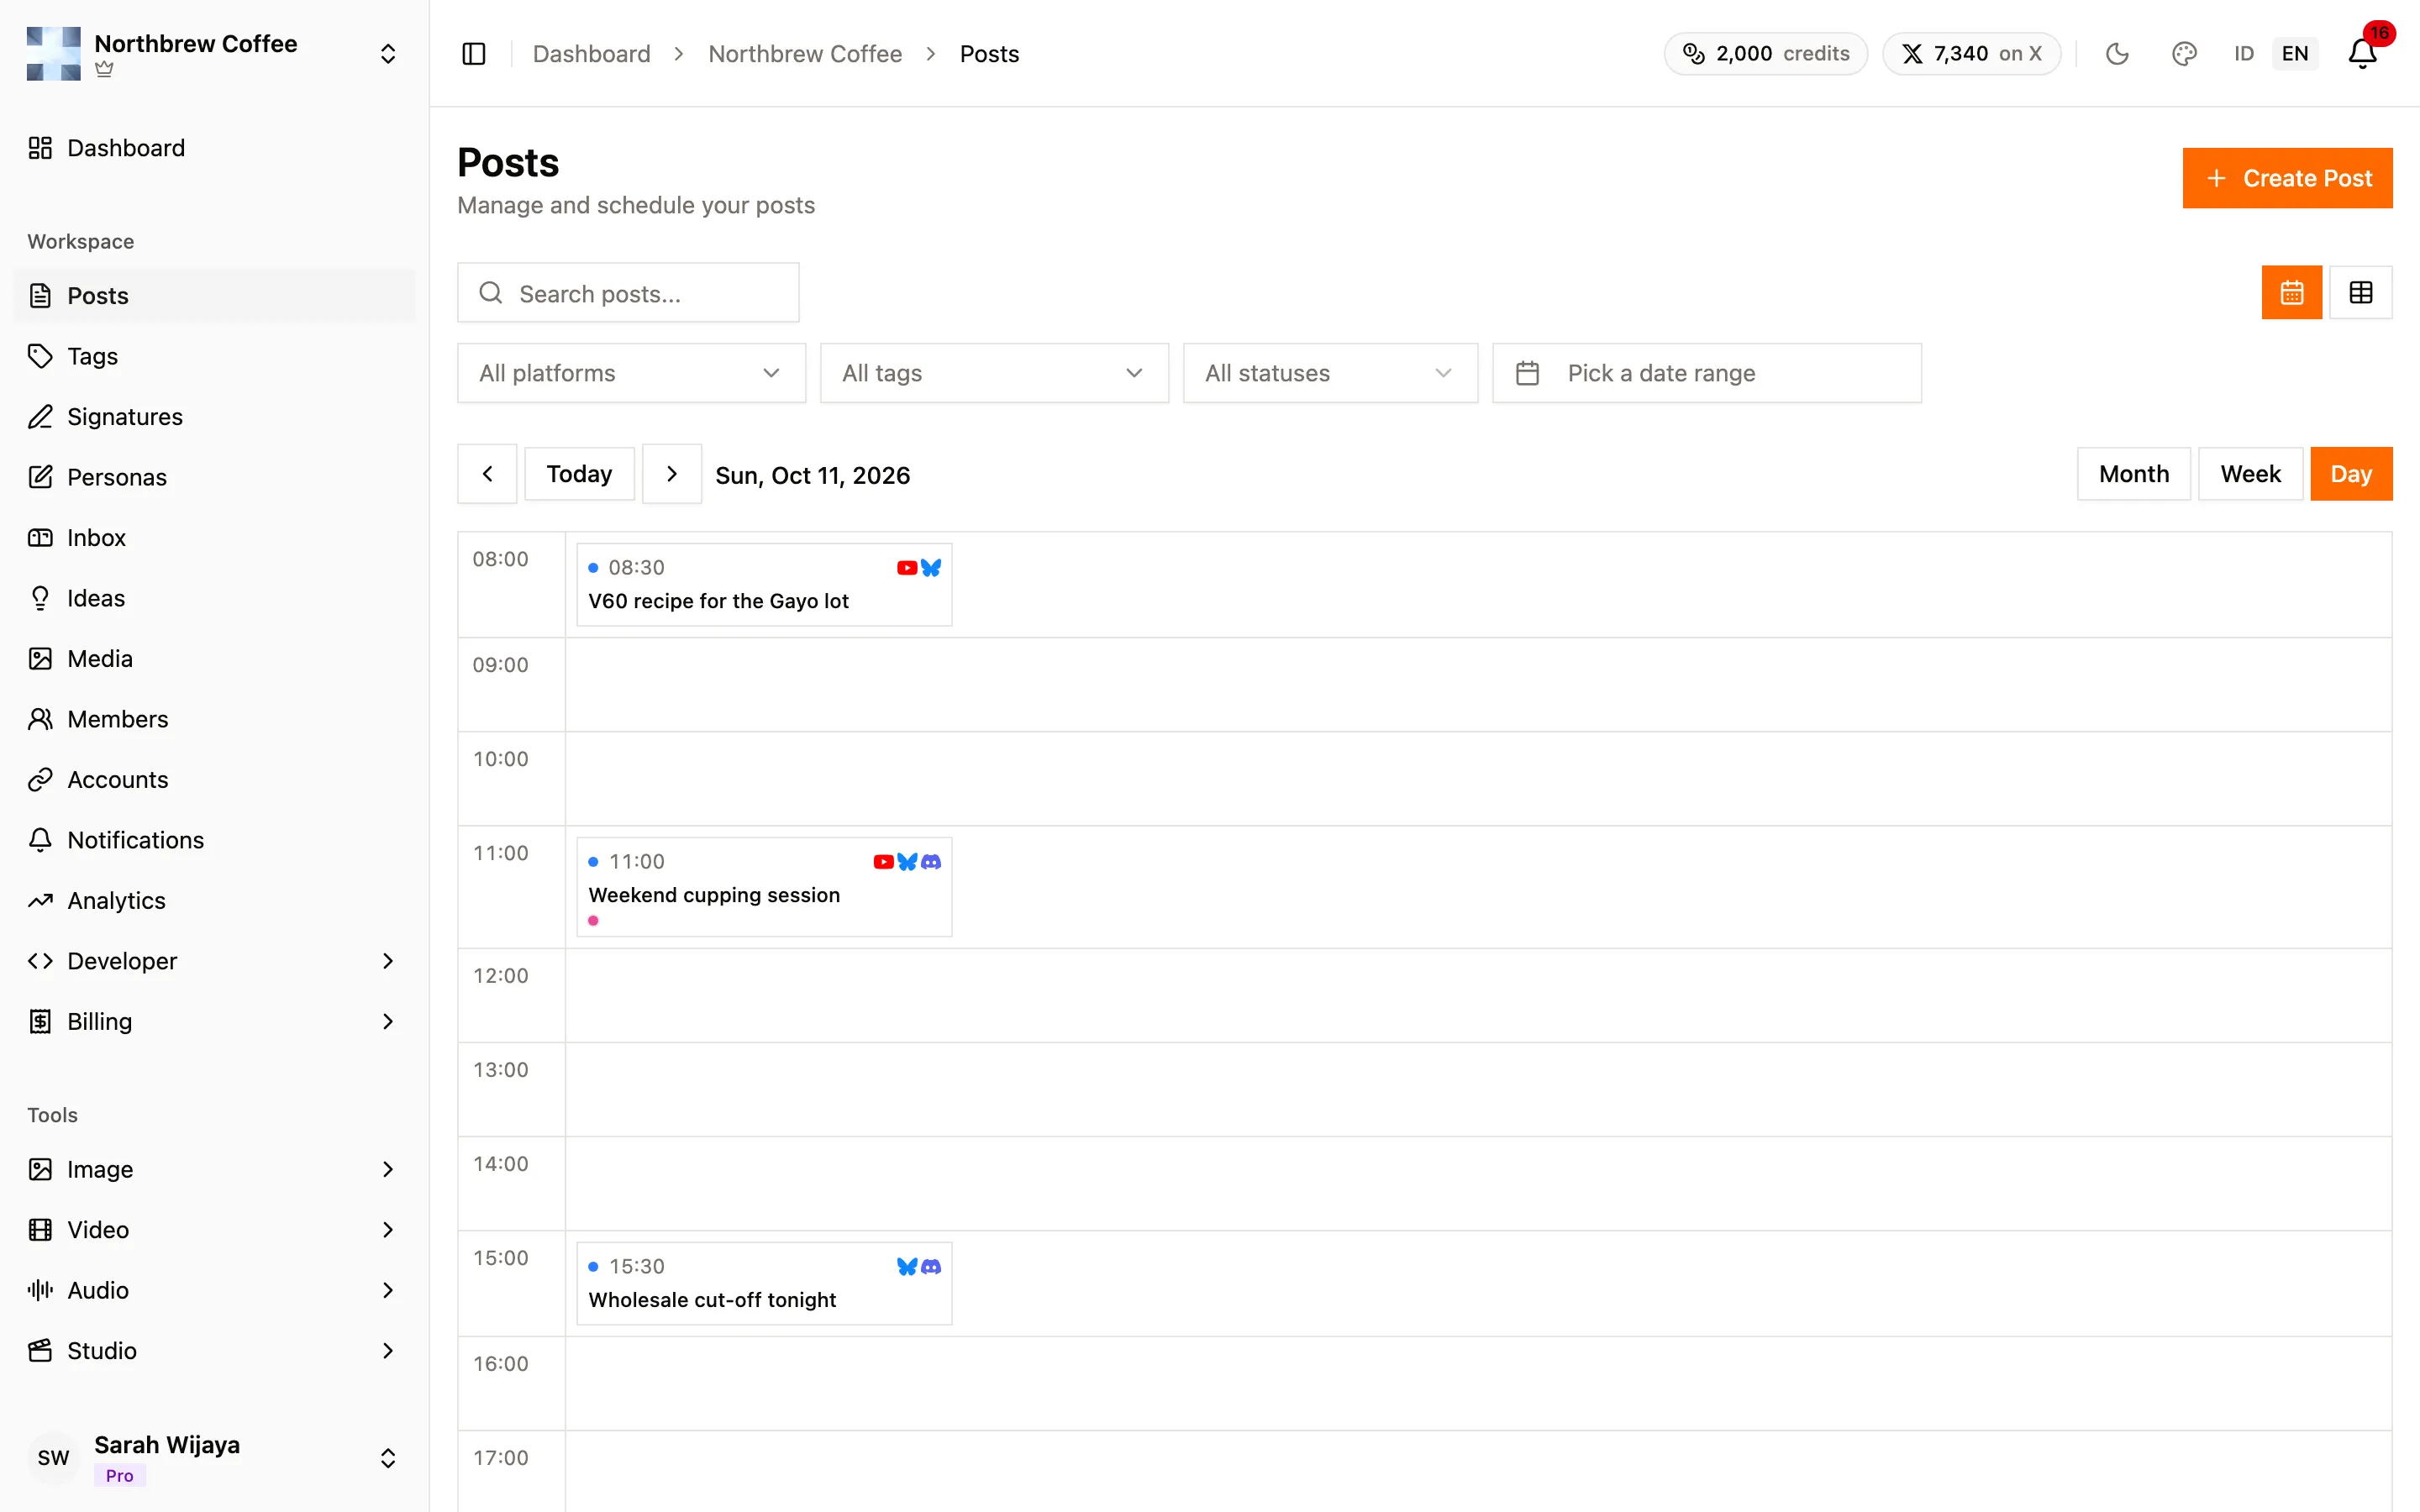Go to the next day
Screen dimensions: 2420x1512
672,474
